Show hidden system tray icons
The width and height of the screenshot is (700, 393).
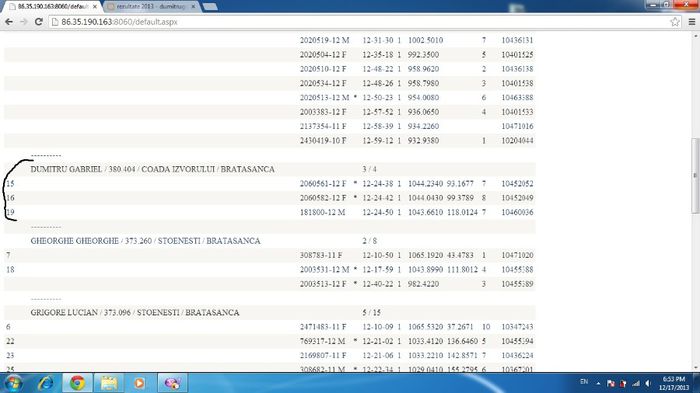point(598,383)
